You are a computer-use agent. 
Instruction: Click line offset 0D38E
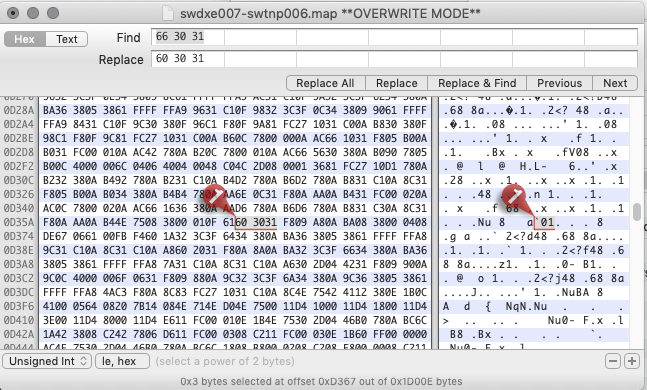tap(19, 251)
